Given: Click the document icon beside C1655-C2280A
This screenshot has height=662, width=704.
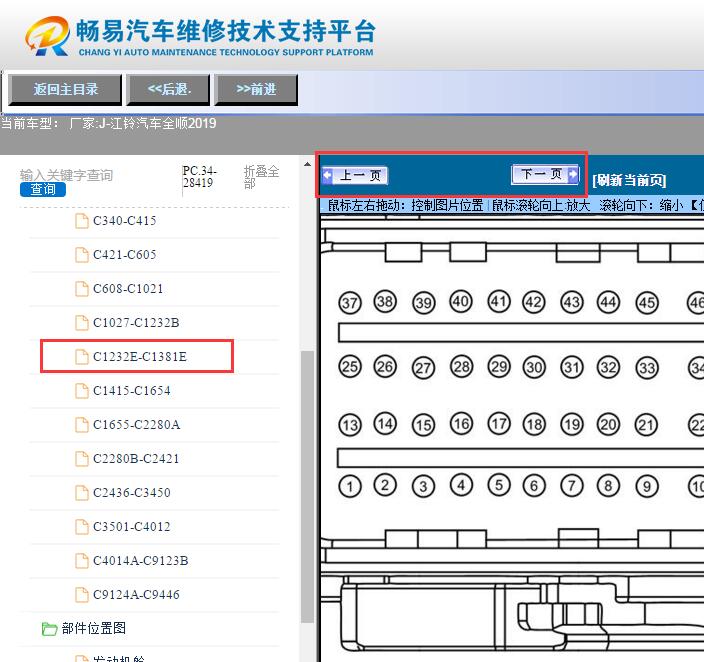Looking at the screenshot, I should (82, 424).
